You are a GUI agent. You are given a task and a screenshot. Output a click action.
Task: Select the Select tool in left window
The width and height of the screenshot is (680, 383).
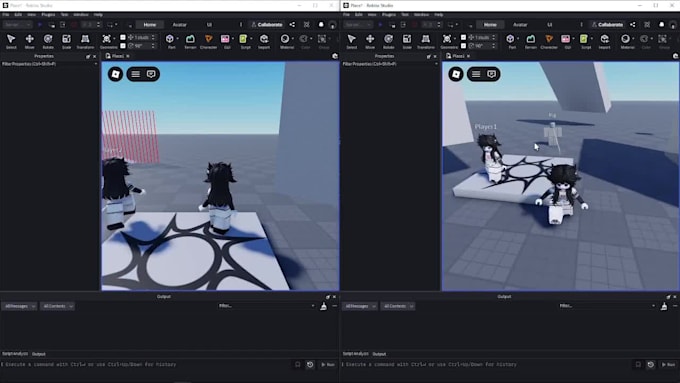(x=11, y=41)
